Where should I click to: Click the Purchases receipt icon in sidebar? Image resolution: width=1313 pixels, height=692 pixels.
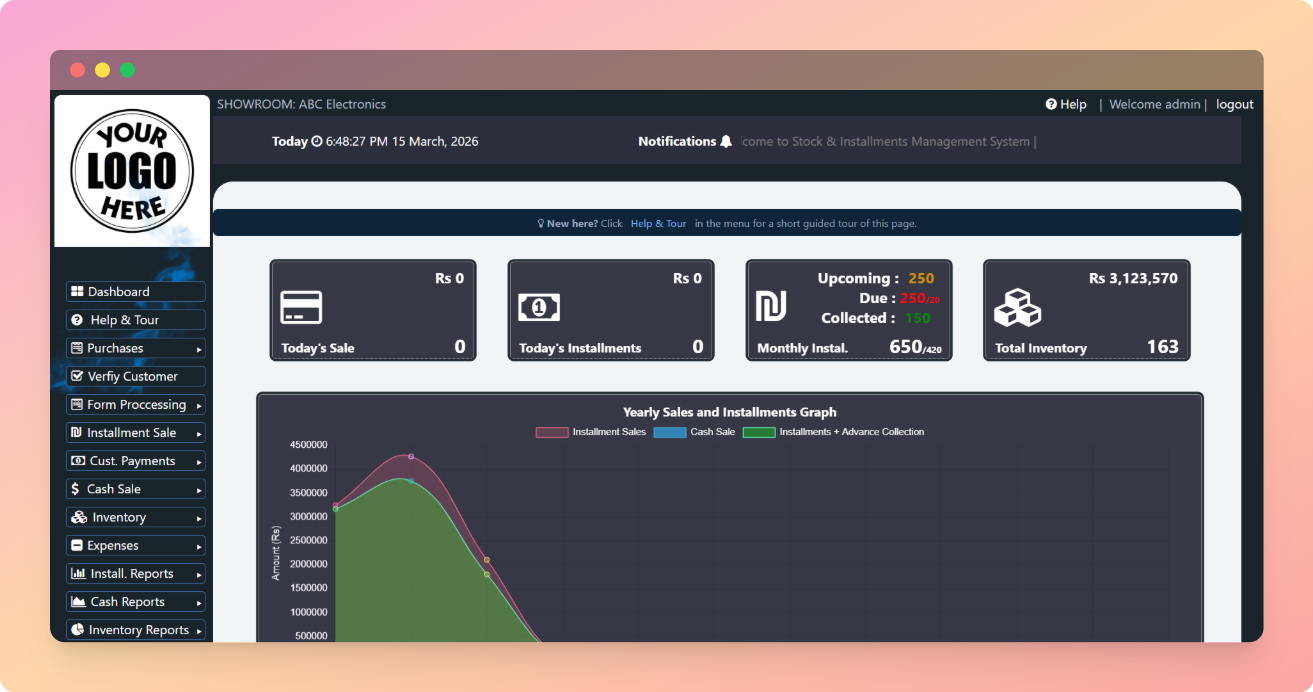tap(77, 348)
